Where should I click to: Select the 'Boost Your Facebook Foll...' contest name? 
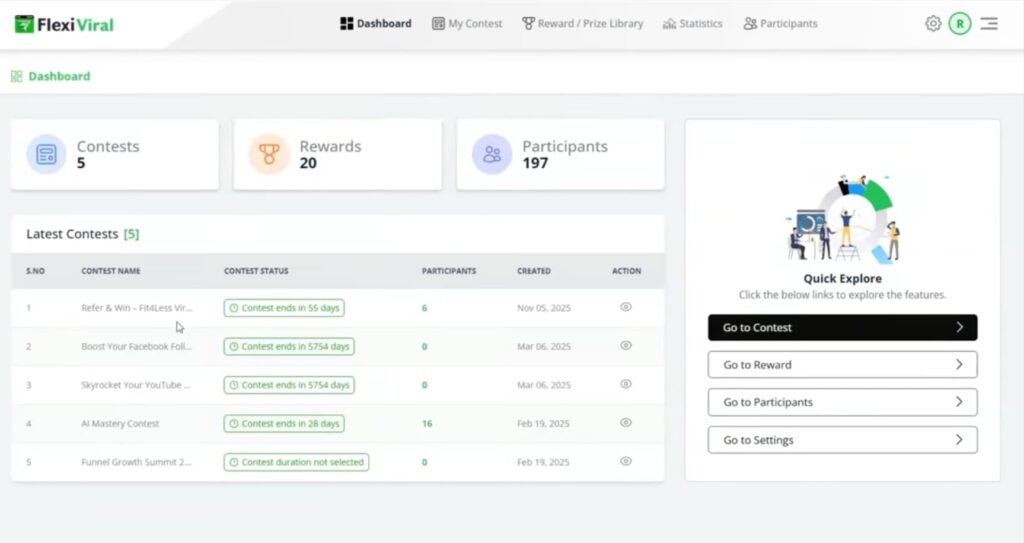click(x=136, y=346)
